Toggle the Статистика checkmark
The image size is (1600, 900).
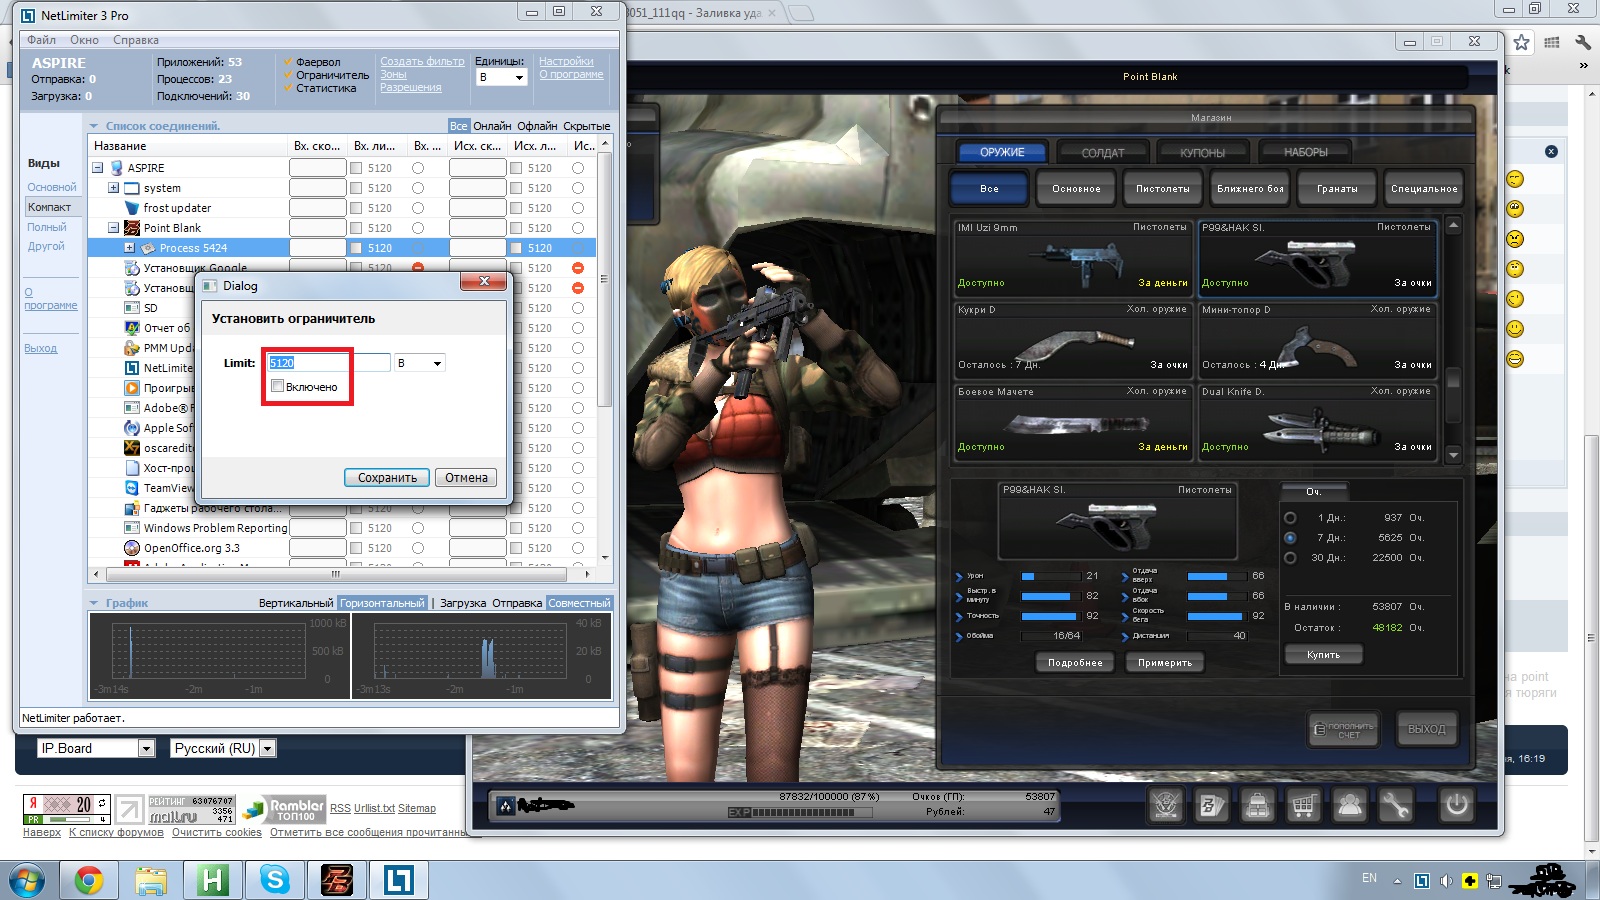coord(287,88)
